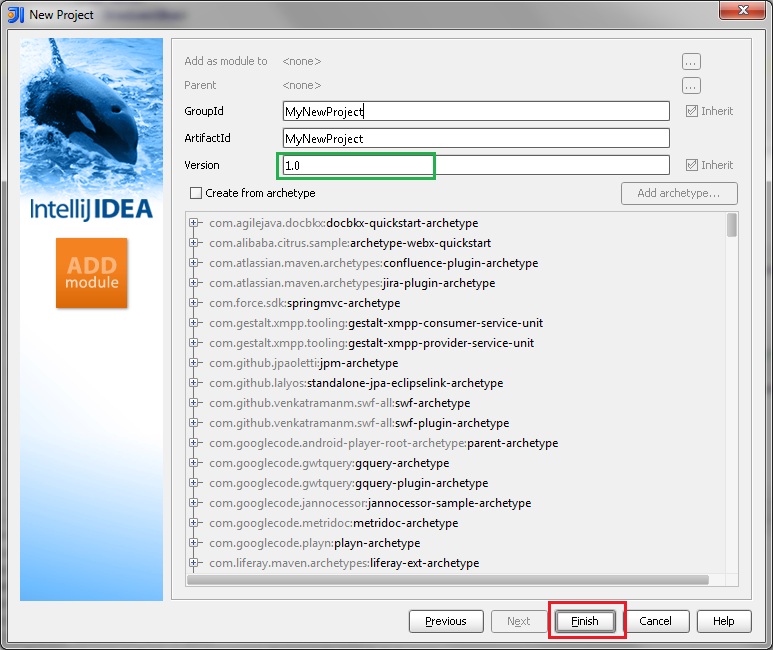This screenshot has width=773, height=650.
Task: Focus the GroupId input field
Action: (476, 111)
